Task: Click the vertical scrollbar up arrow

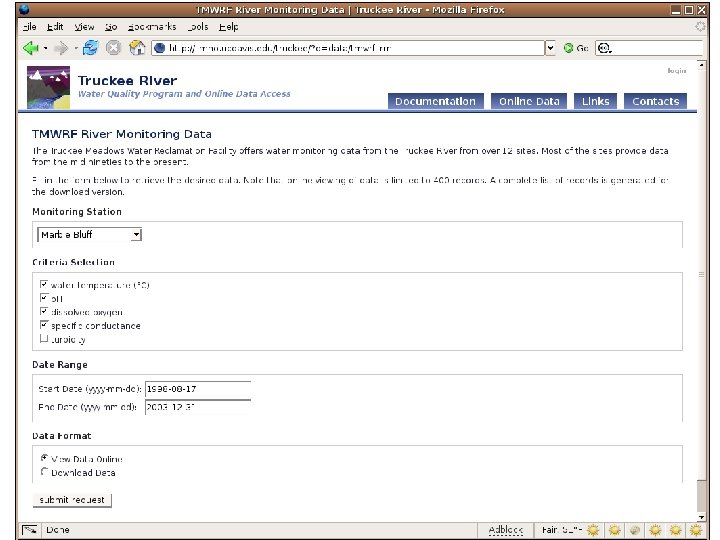Action: coord(701,65)
